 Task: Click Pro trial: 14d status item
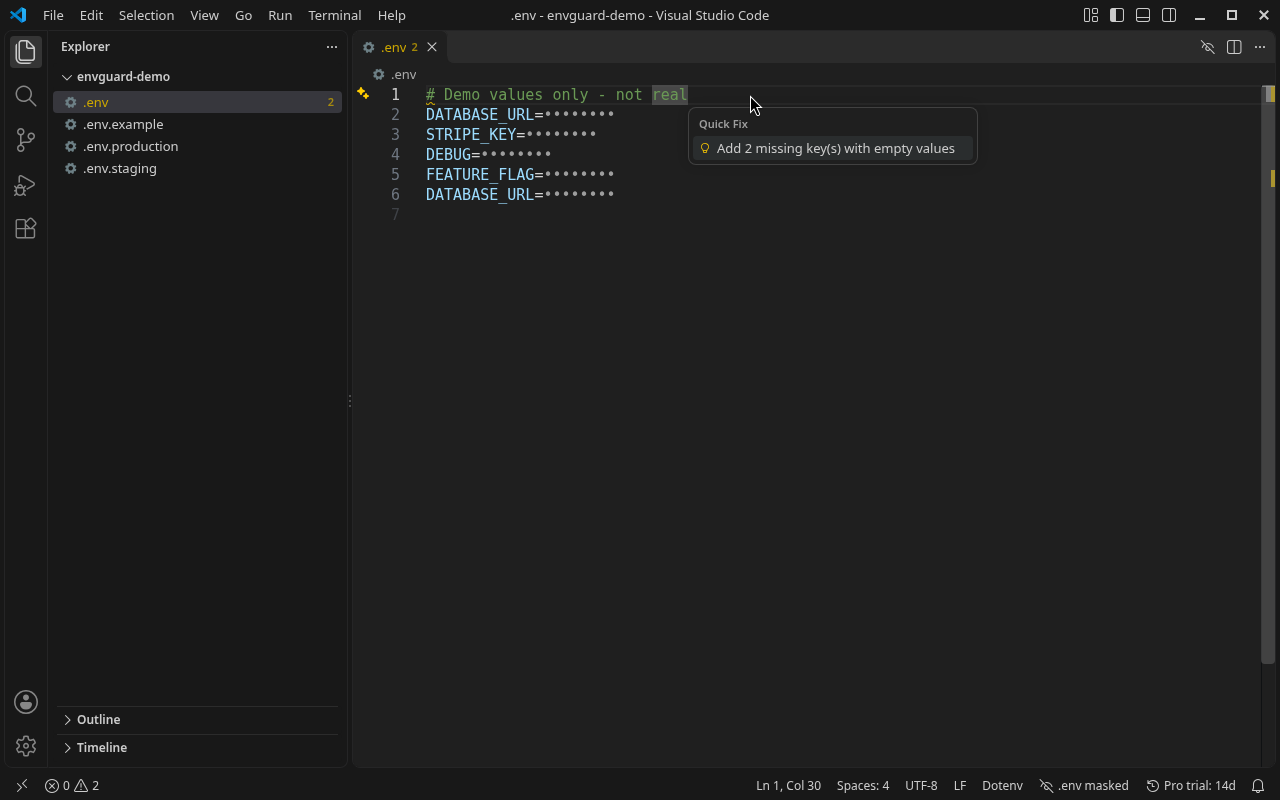(x=1191, y=786)
